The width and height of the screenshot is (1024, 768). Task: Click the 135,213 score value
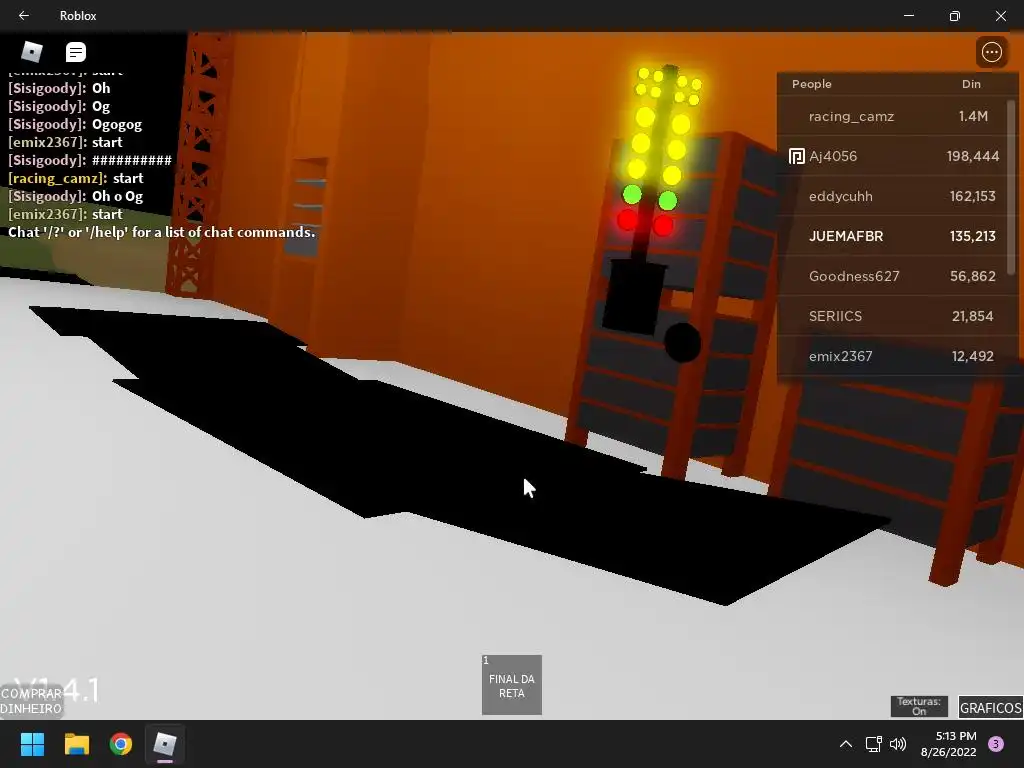(x=972, y=236)
